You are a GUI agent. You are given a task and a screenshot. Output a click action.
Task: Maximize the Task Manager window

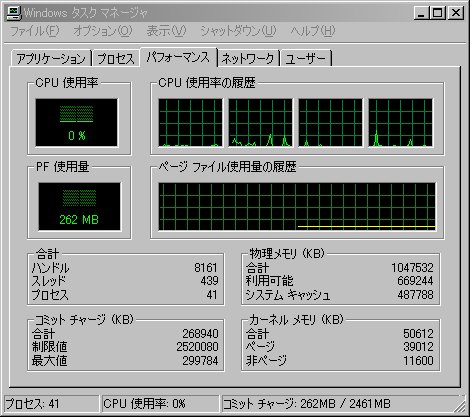438,13
